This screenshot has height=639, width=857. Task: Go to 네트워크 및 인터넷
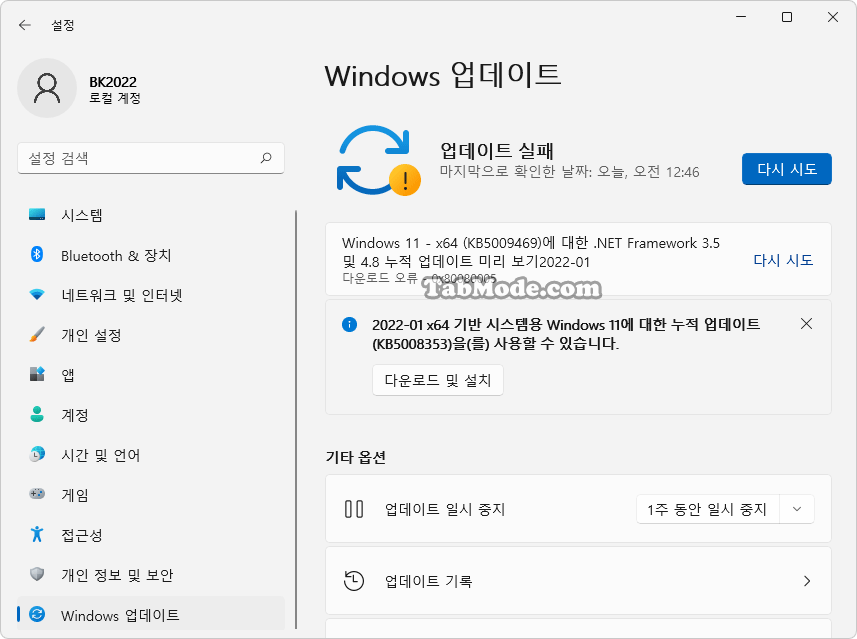pyautogui.click(x=151, y=295)
